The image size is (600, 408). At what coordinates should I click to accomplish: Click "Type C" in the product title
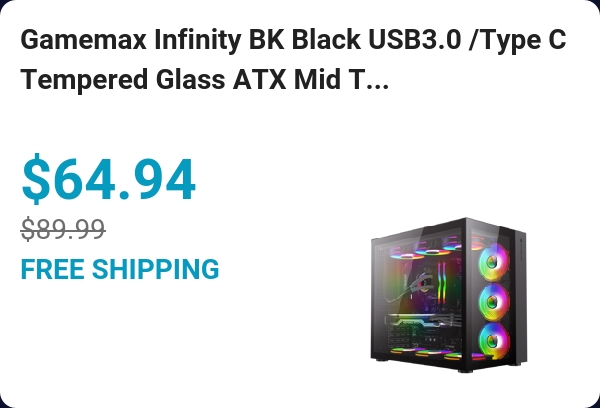tap(520, 41)
